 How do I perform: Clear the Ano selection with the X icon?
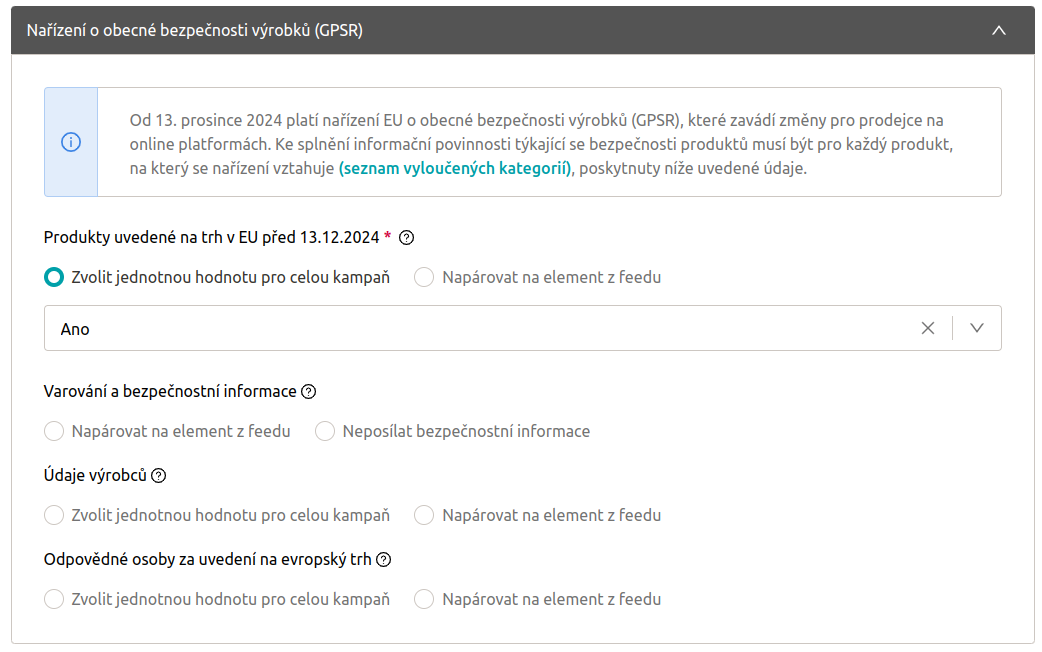tap(928, 328)
